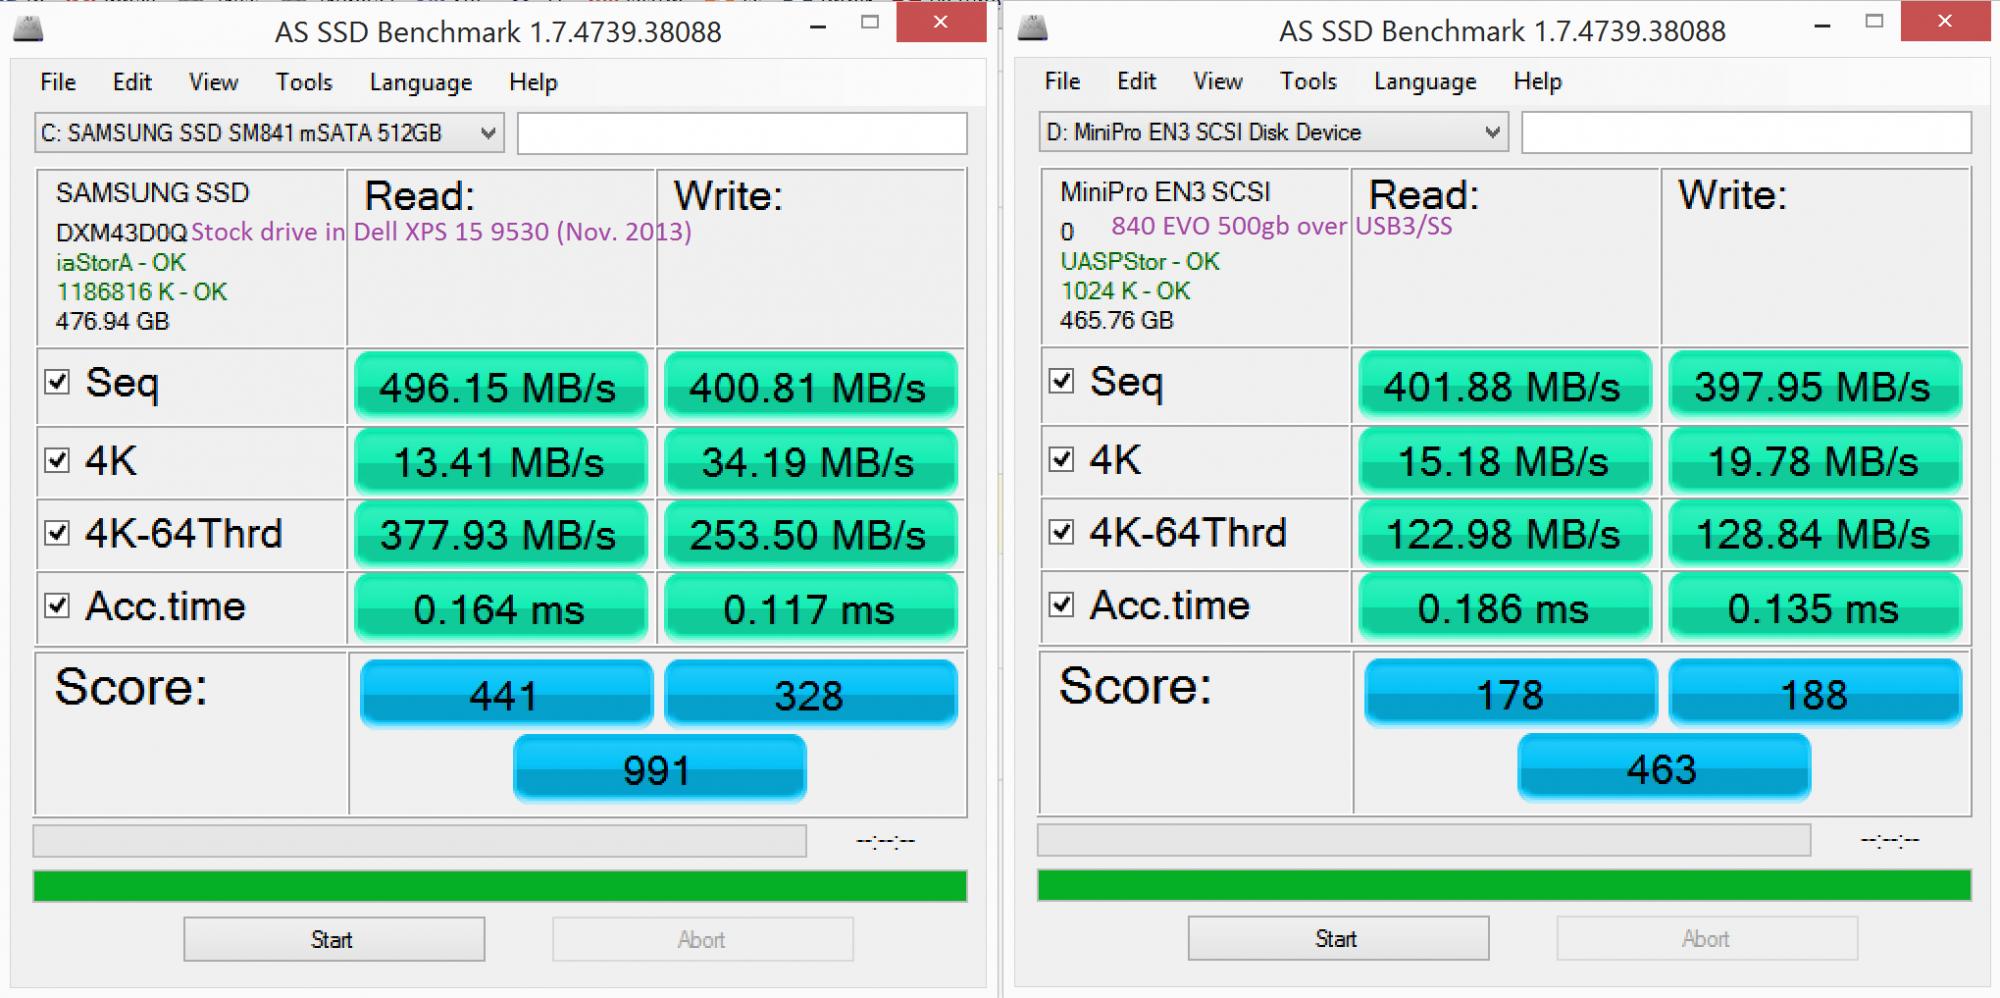This screenshot has height=998, width=2000.
Task: Click write score 328
Action: click(x=811, y=693)
